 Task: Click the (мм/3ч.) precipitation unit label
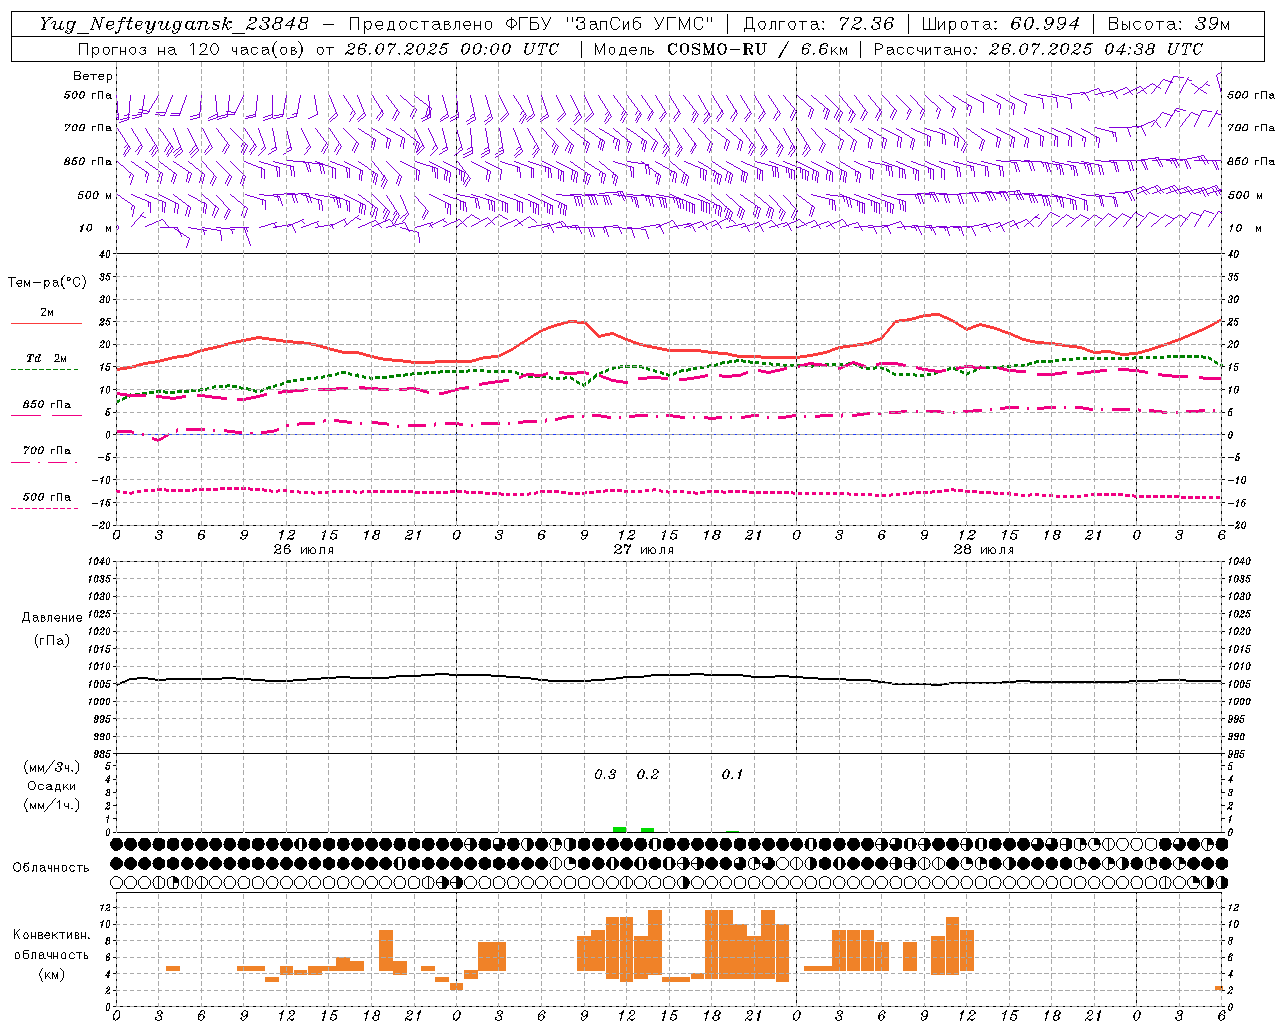coord(52,767)
